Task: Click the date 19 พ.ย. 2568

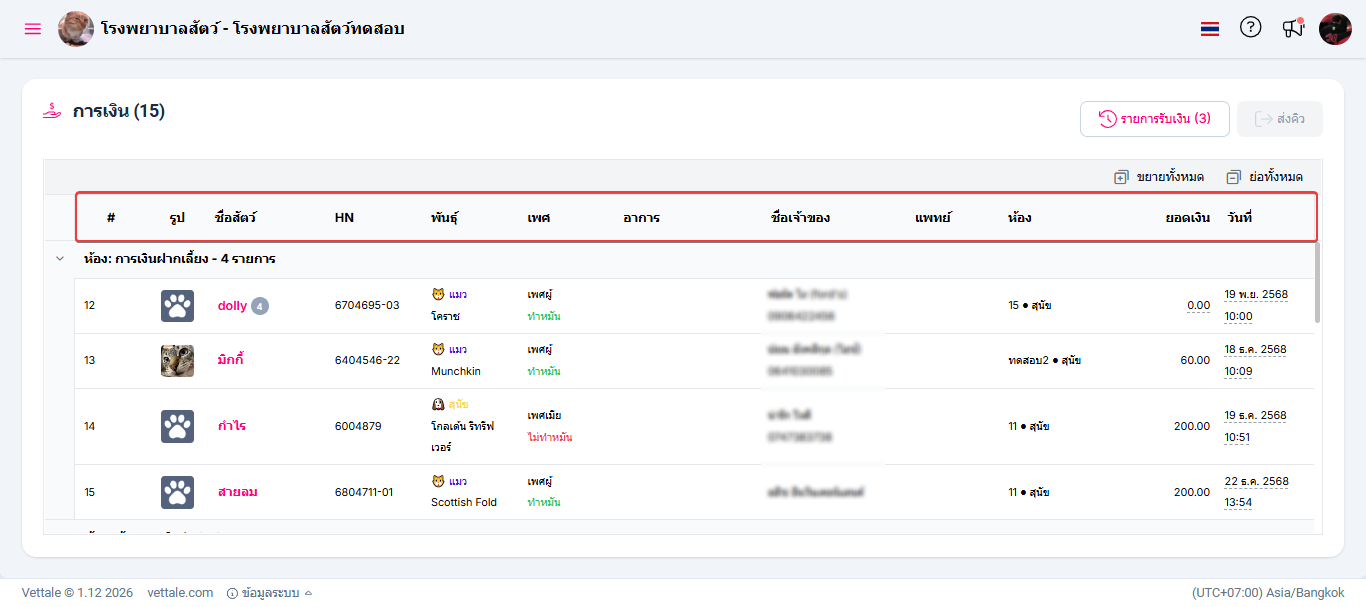Action: click(x=1255, y=295)
